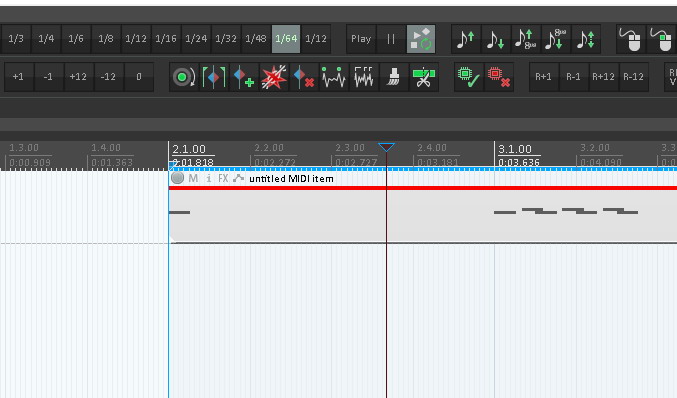Set grid to 1/24
This screenshot has height=398, width=677.
point(196,39)
